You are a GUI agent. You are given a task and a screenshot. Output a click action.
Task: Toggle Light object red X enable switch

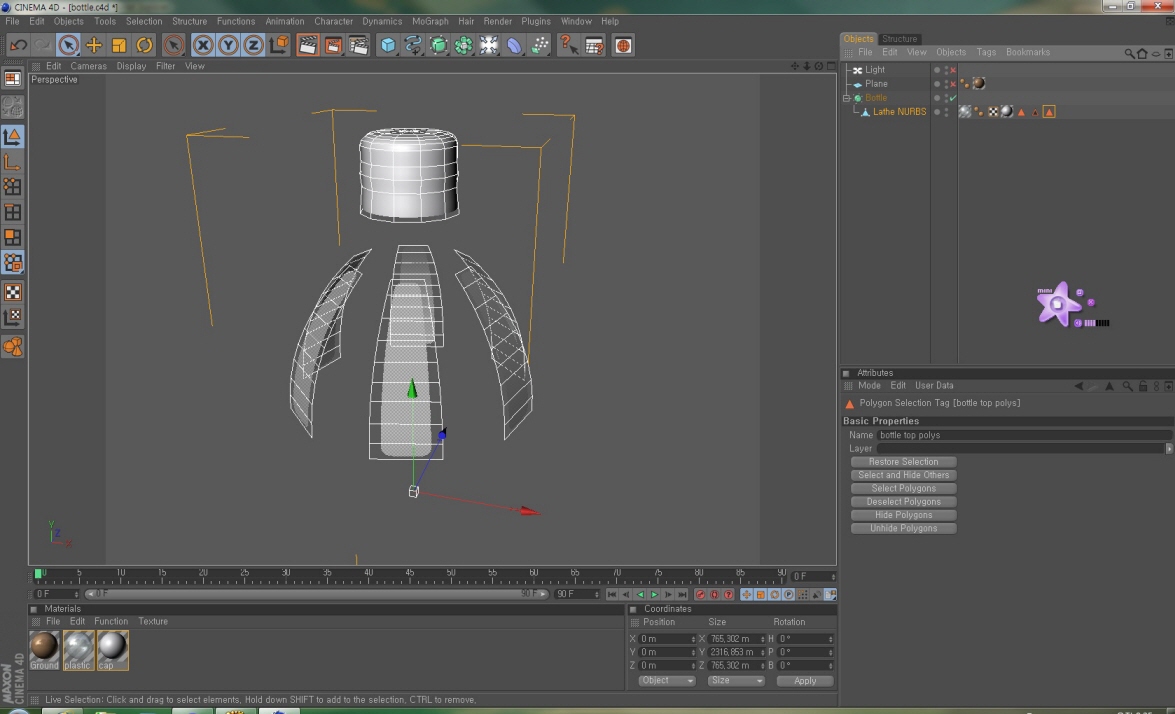[952, 70]
